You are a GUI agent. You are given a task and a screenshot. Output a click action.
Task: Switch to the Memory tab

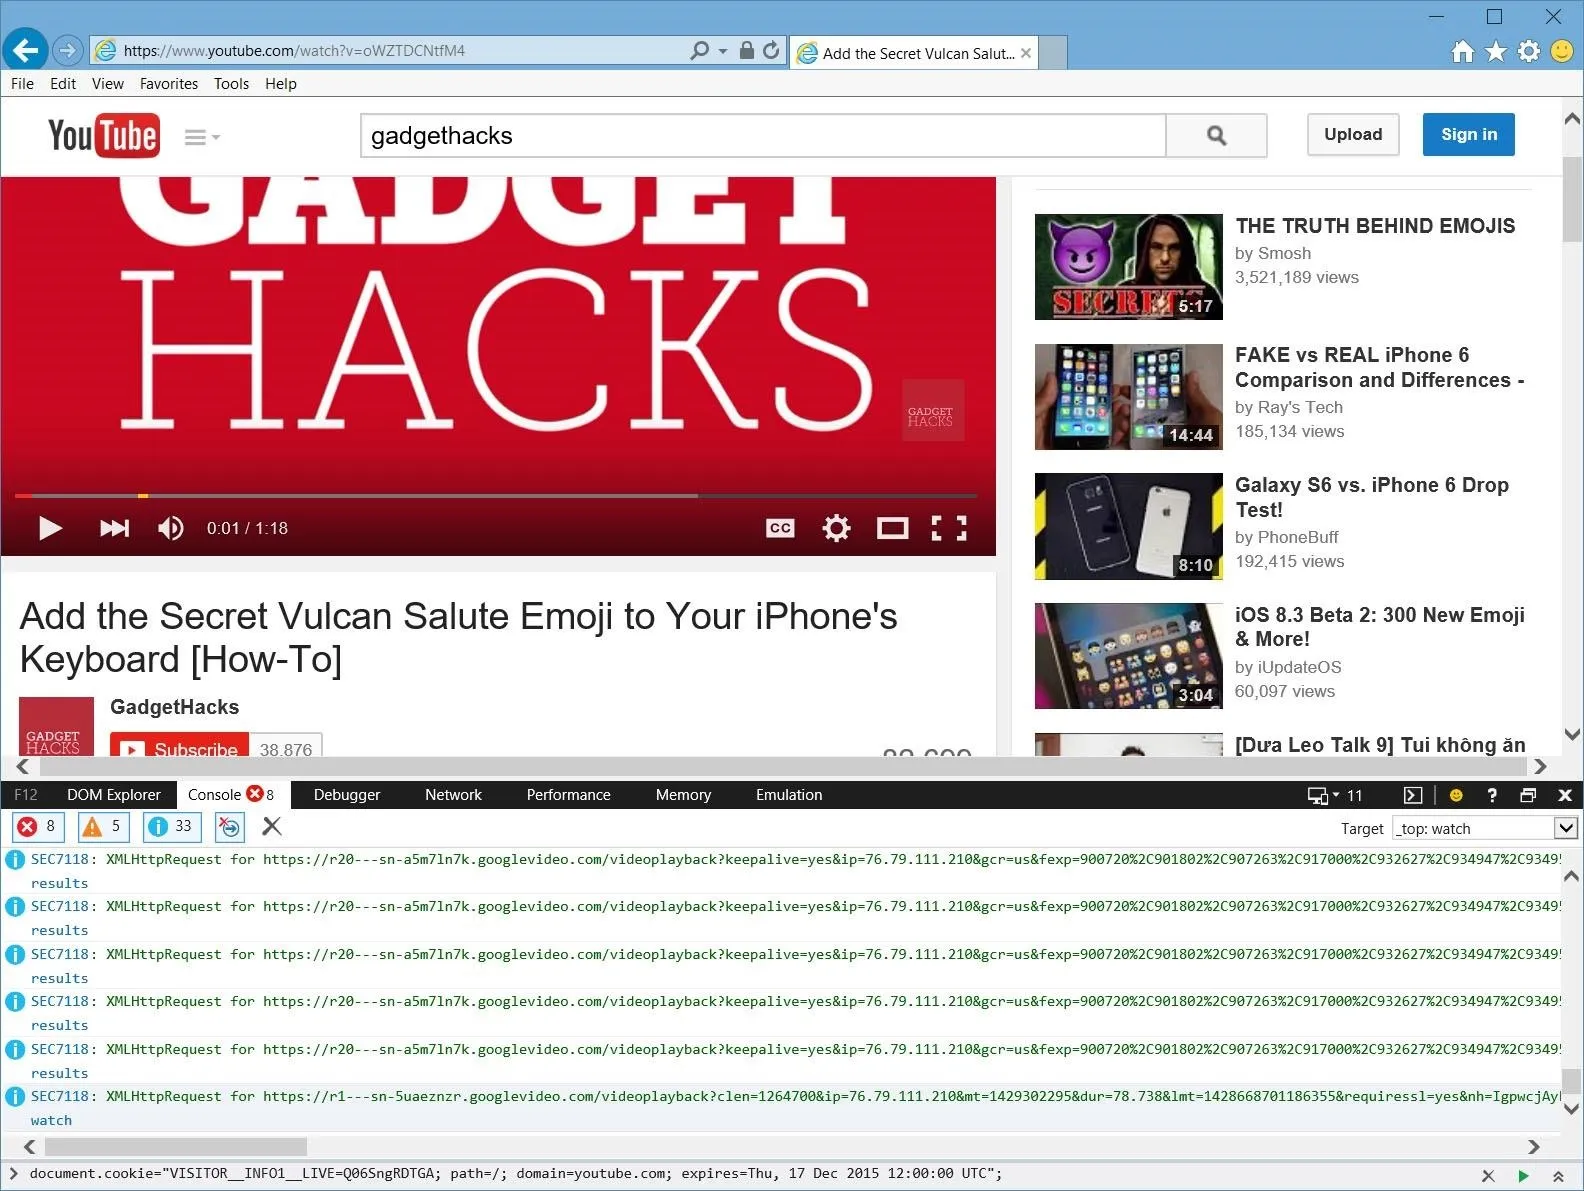(x=683, y=795)
